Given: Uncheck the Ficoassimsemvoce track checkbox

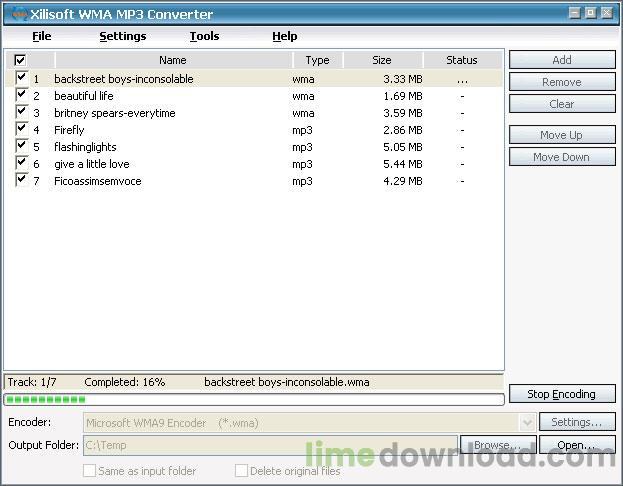Looking at the screenshot, I should pyautogui.click(x=21, y=180).
